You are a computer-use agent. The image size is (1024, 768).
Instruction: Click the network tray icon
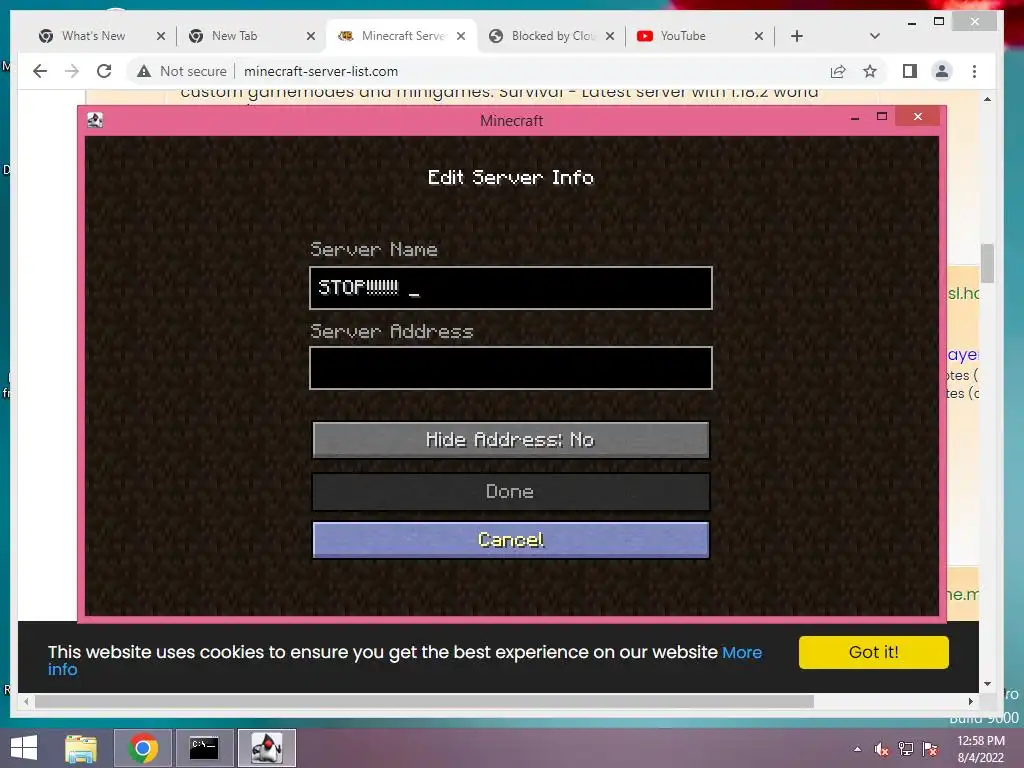coord(906,749)
